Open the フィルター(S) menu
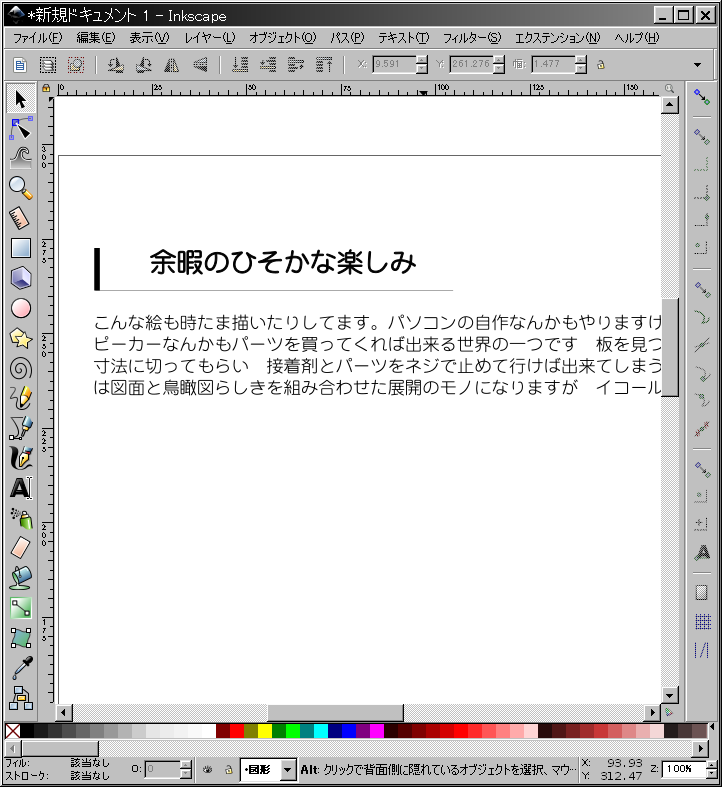722x787 pixels. tap(471, 38)
